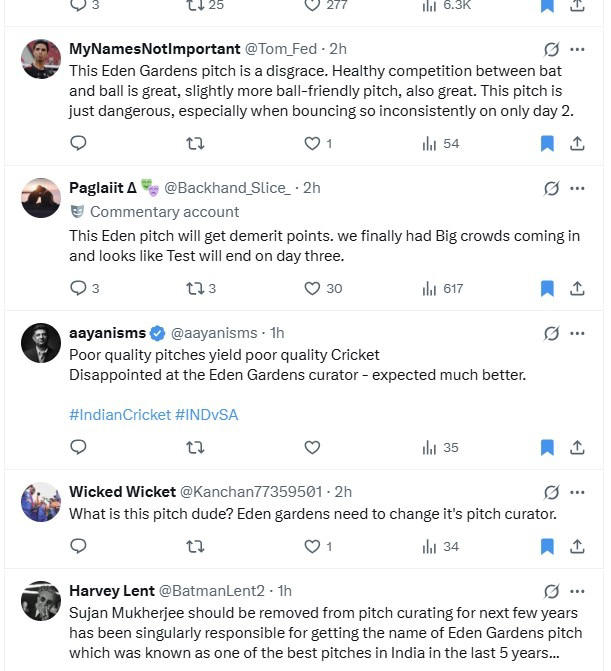Visit Wicked Wicket profile via display name
Viewport: 611px width, 671px height.
(x=122, y=492)
